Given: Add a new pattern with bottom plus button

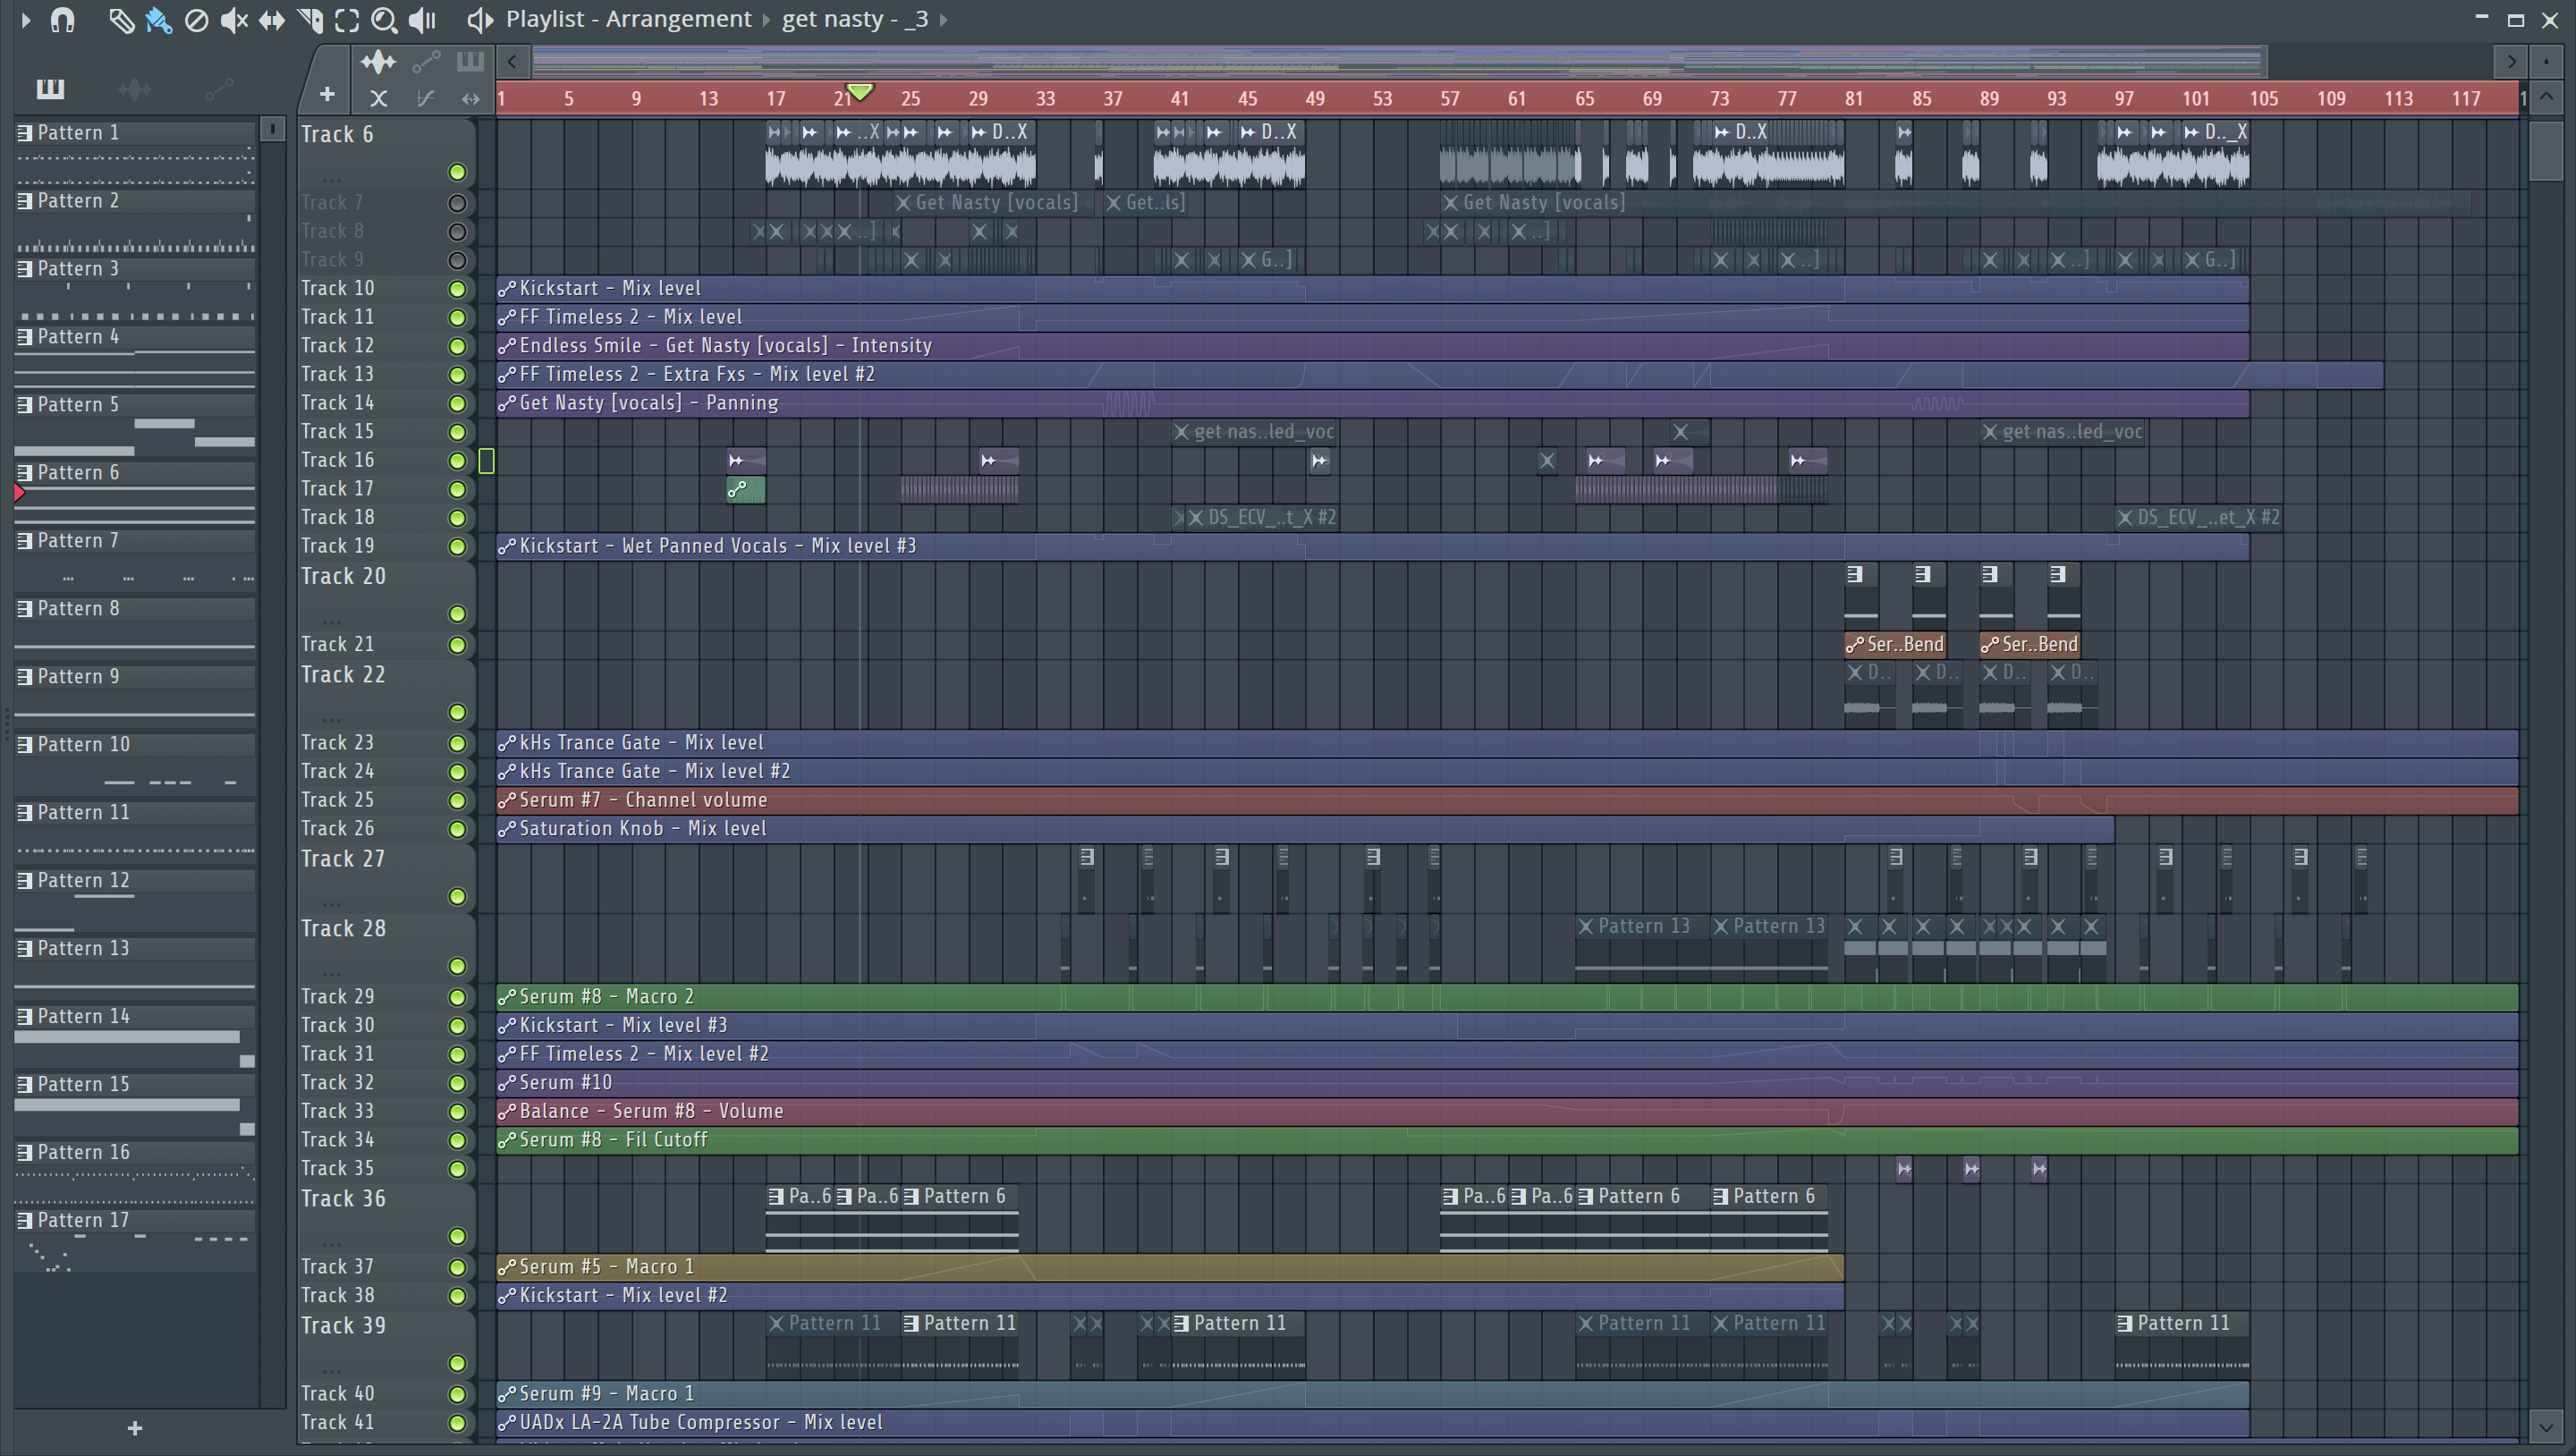Looking at the screenshot, I should pyautogui.click(x=135, y=1428).
